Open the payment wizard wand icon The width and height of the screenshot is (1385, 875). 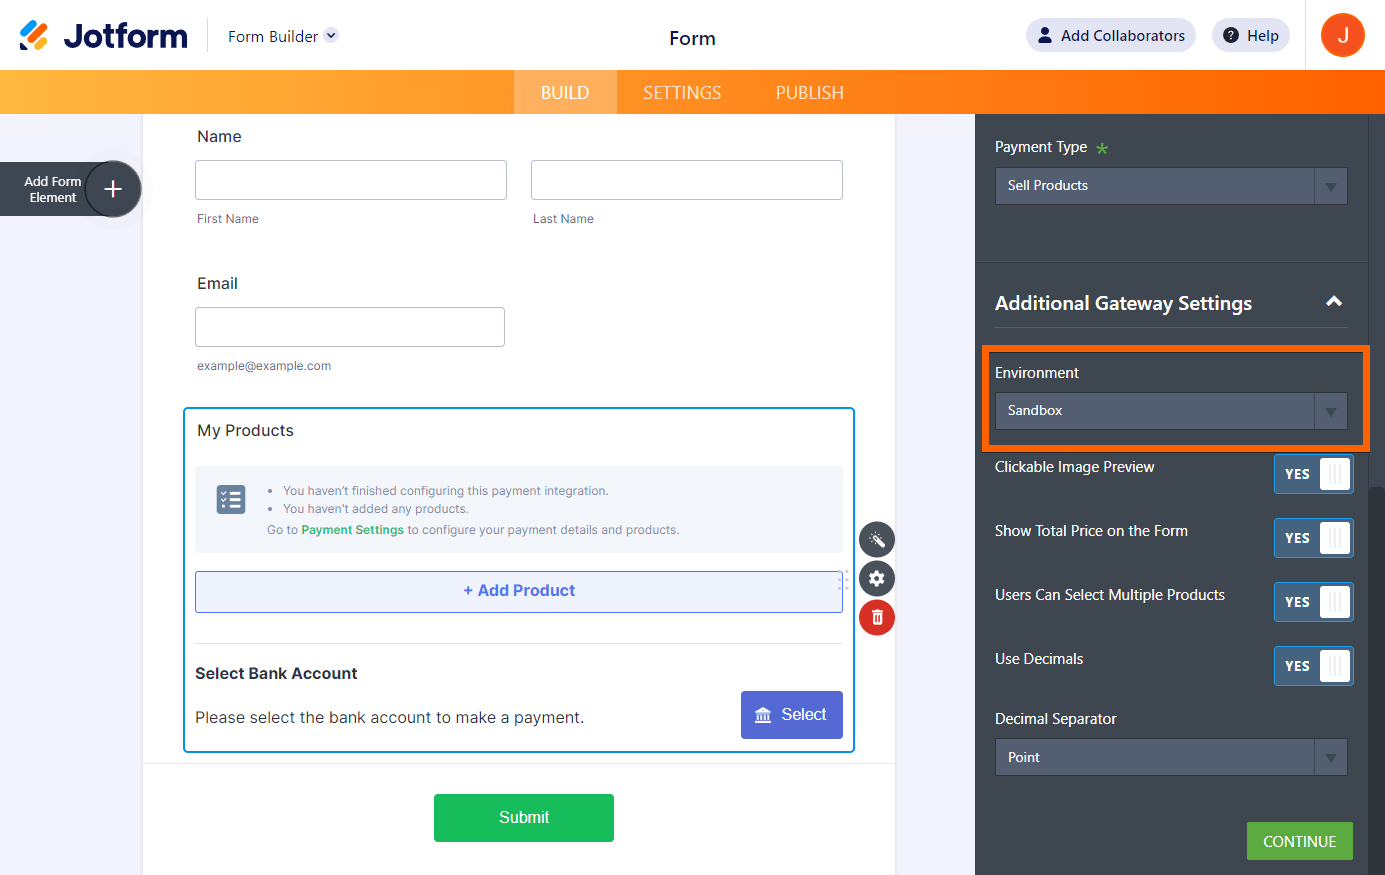click(877, 540)
